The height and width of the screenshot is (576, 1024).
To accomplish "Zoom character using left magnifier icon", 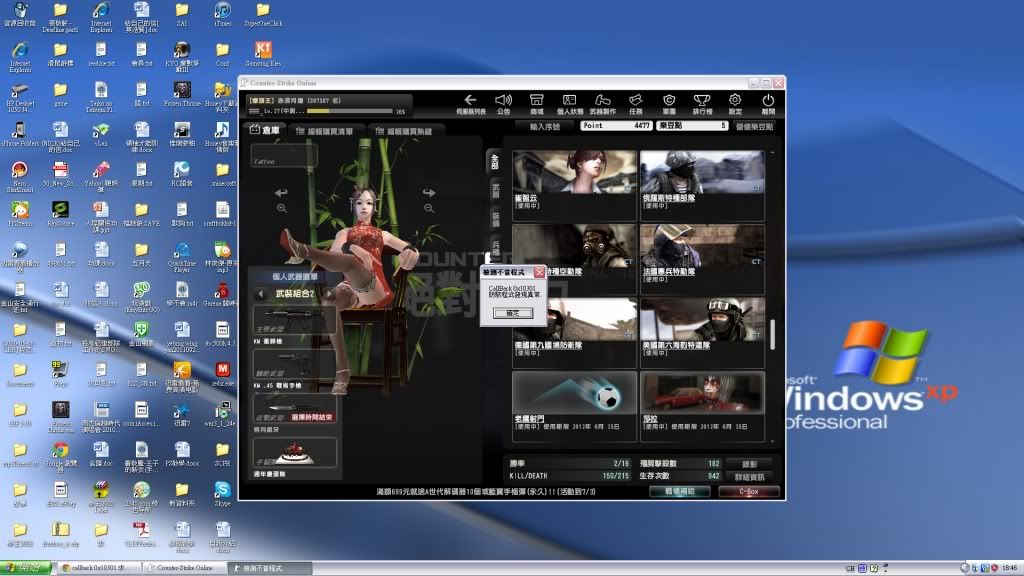I will point(282,208).
